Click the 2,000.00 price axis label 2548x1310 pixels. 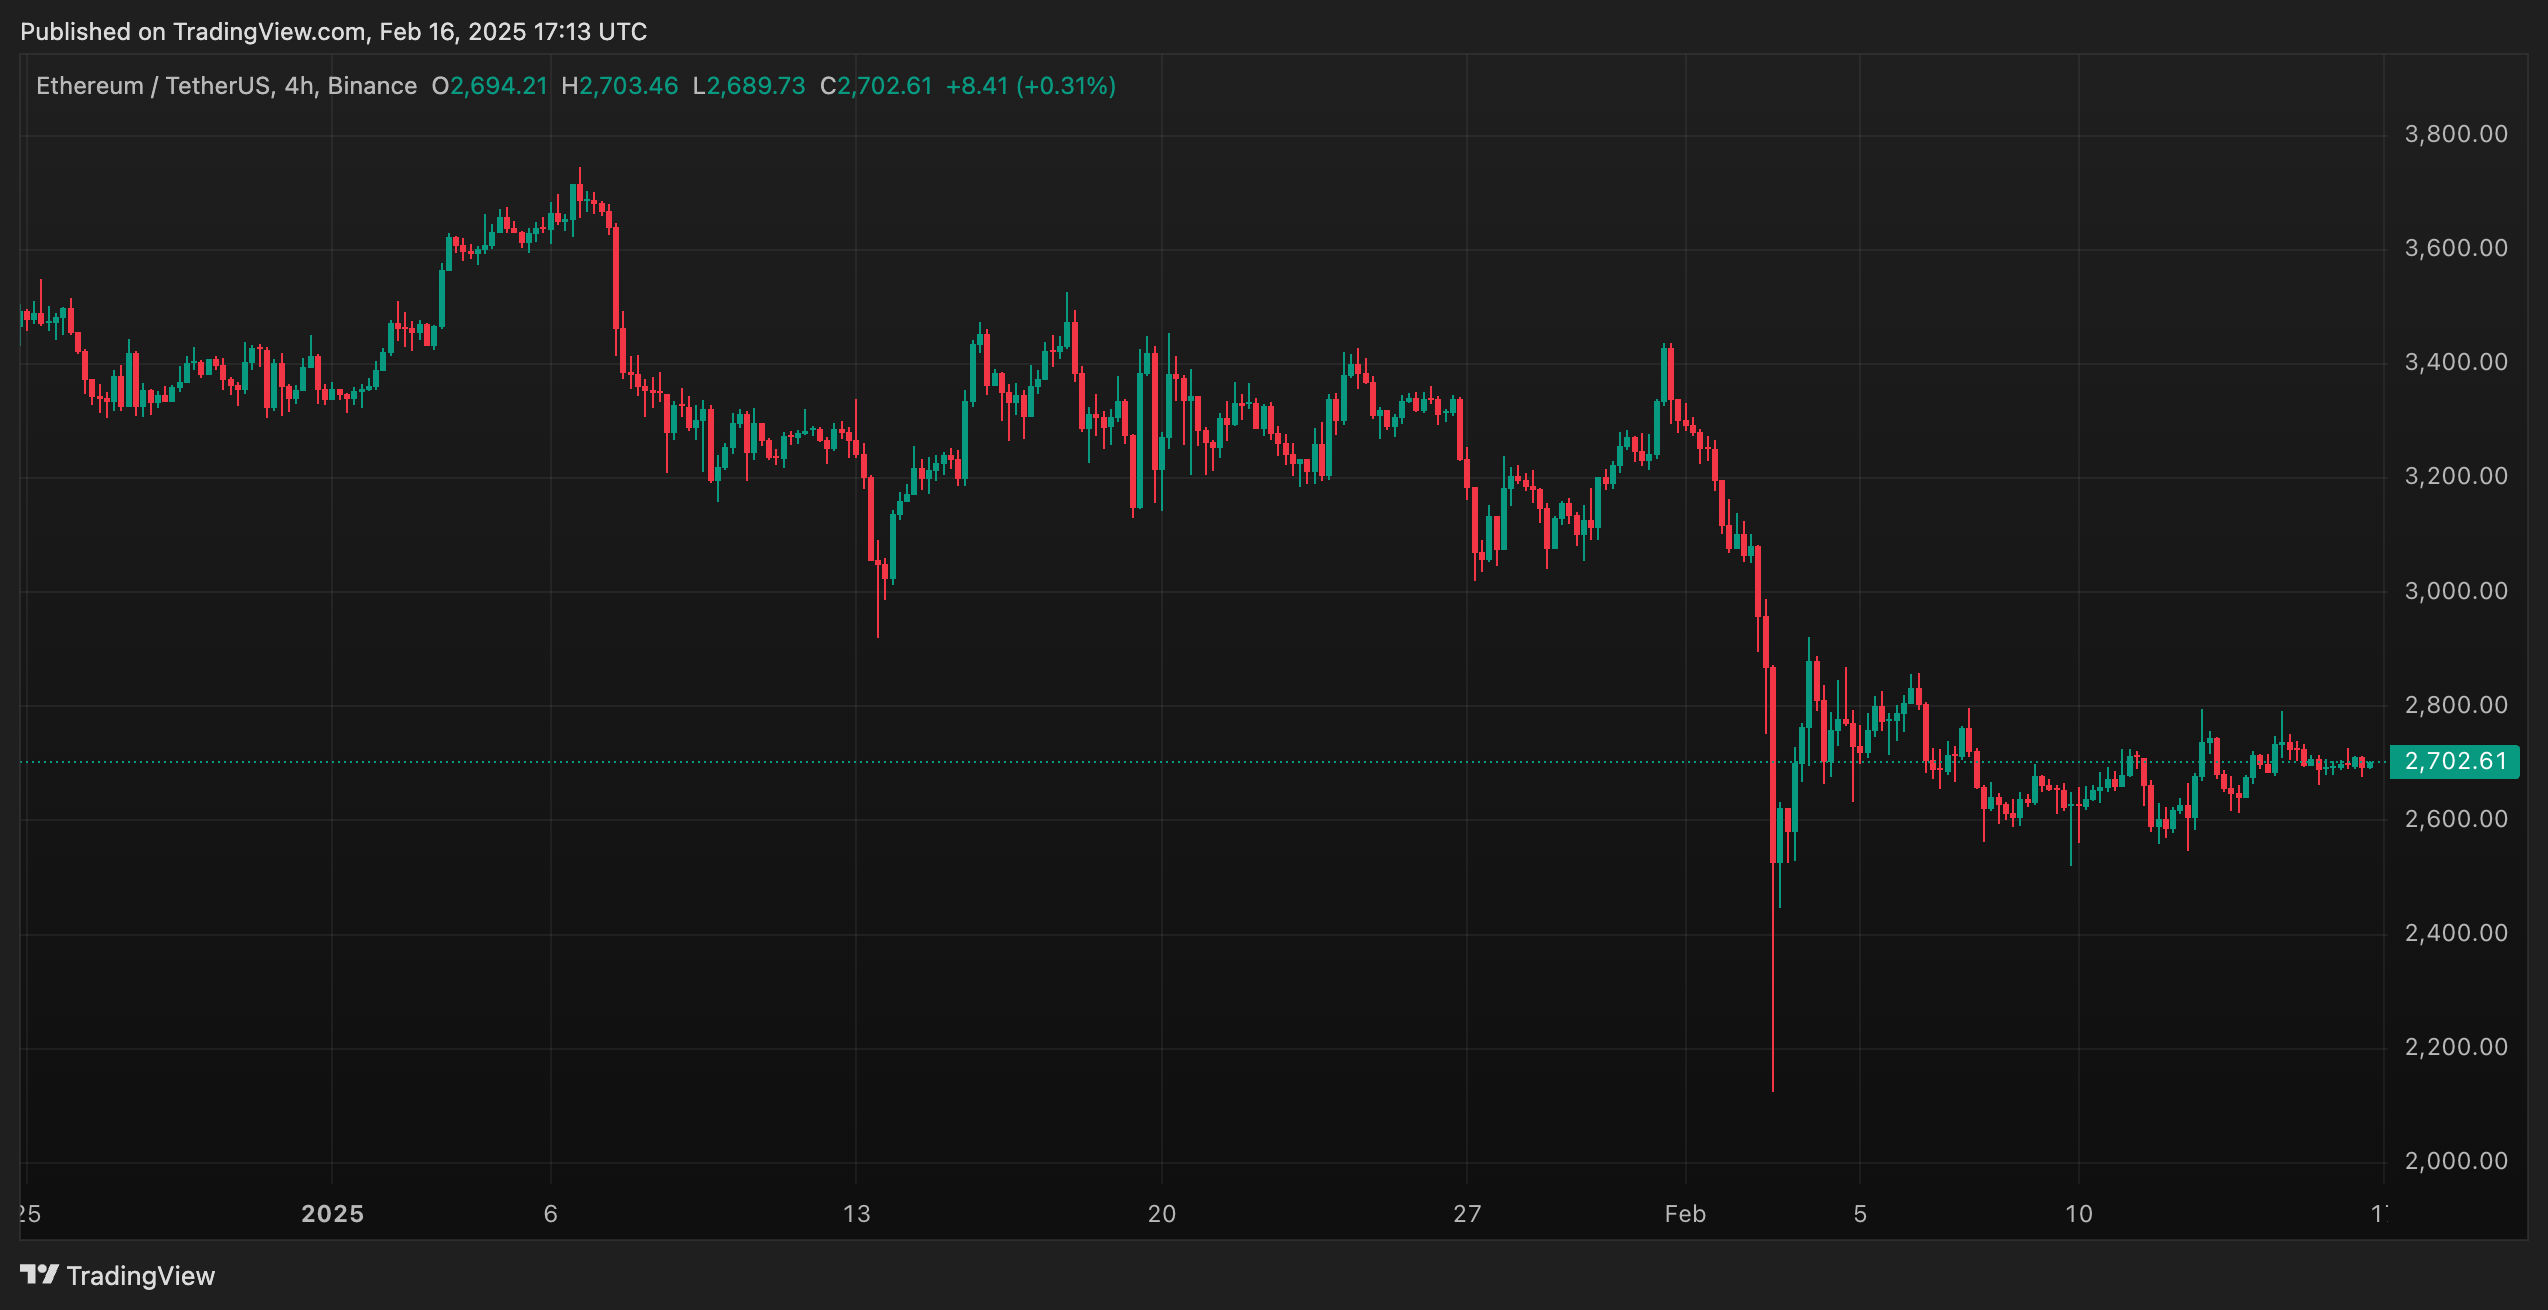[2456, 1161]
